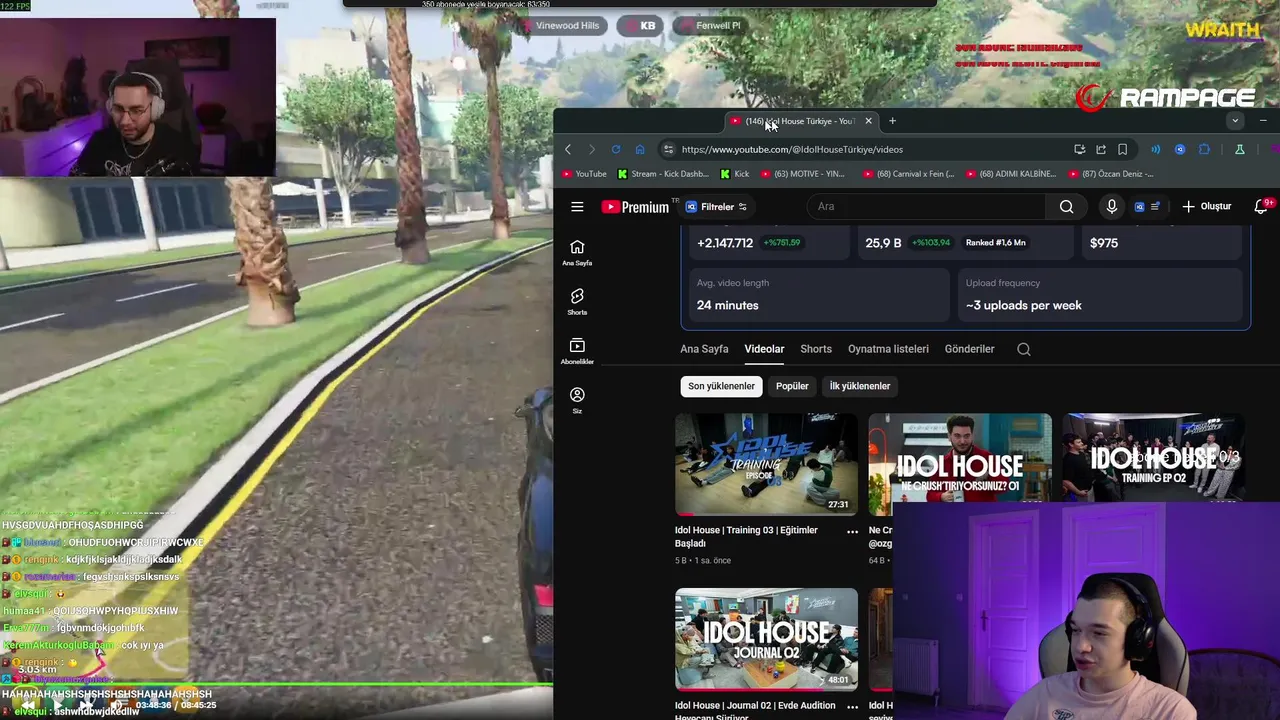Switch to channel Ana Sayfa tab
1280x720 pixels.
(x=704, y=349)
